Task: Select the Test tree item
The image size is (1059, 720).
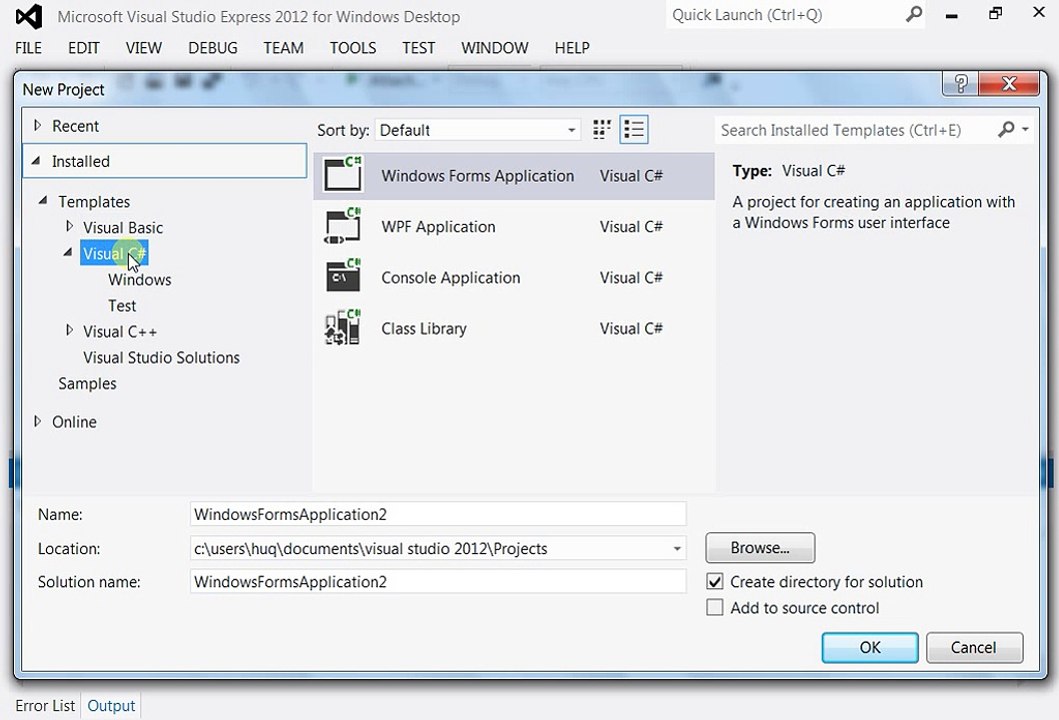Action: pyautogui.click(x=122, y=305)
